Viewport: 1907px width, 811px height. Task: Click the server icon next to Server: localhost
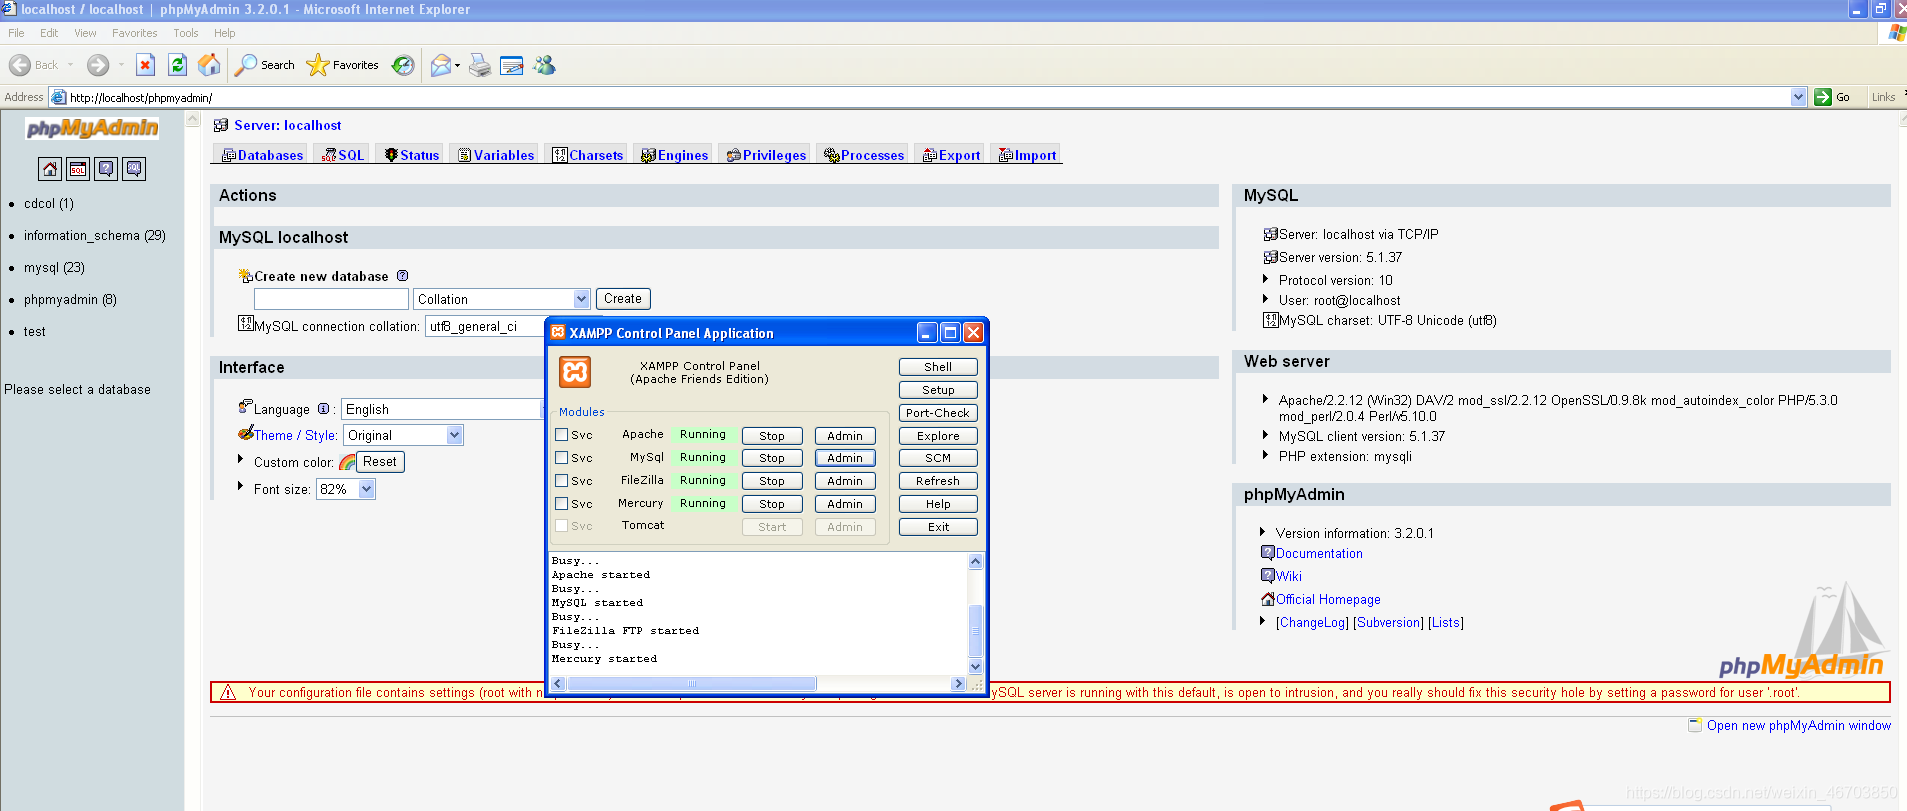pos(221,125)
